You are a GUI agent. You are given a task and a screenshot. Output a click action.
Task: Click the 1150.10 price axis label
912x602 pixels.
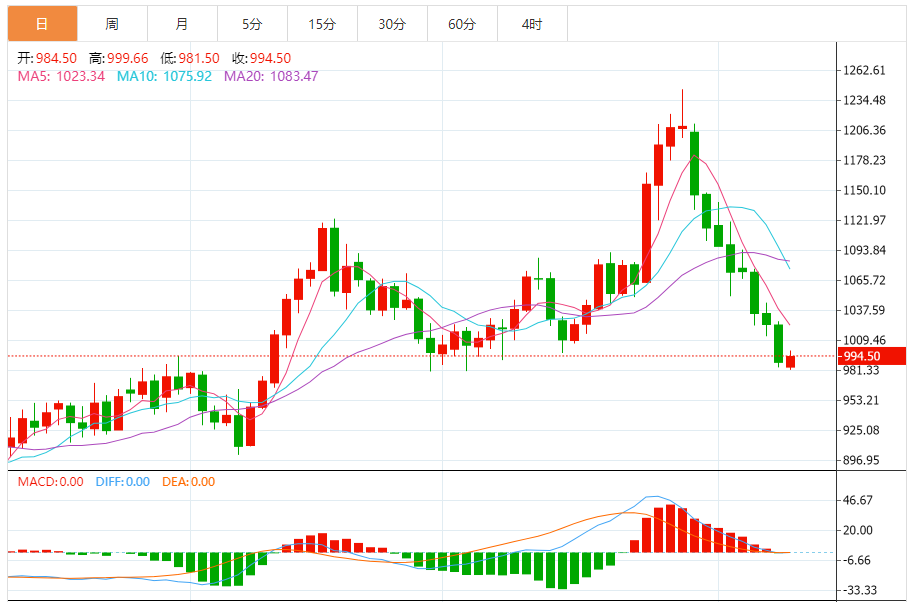(864, 190)
